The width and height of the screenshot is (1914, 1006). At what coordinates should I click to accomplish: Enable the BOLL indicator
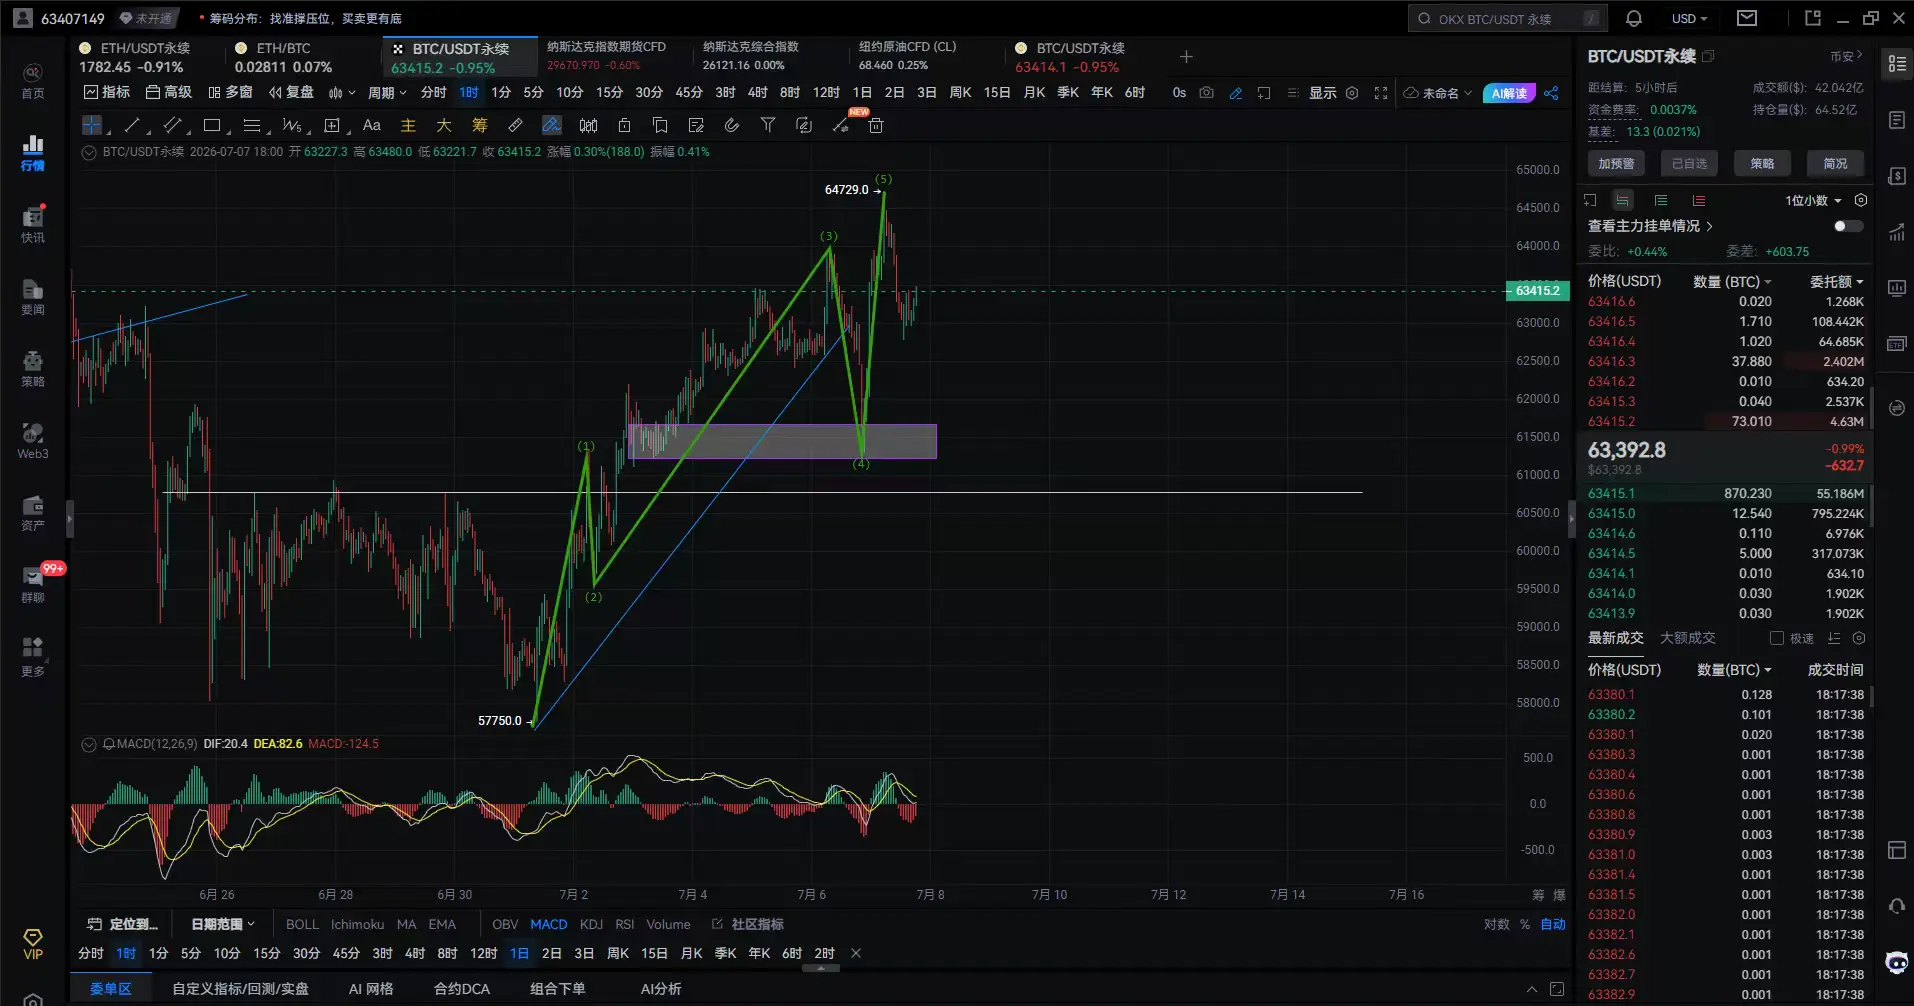pyautogui.click(x=302, y=924)
